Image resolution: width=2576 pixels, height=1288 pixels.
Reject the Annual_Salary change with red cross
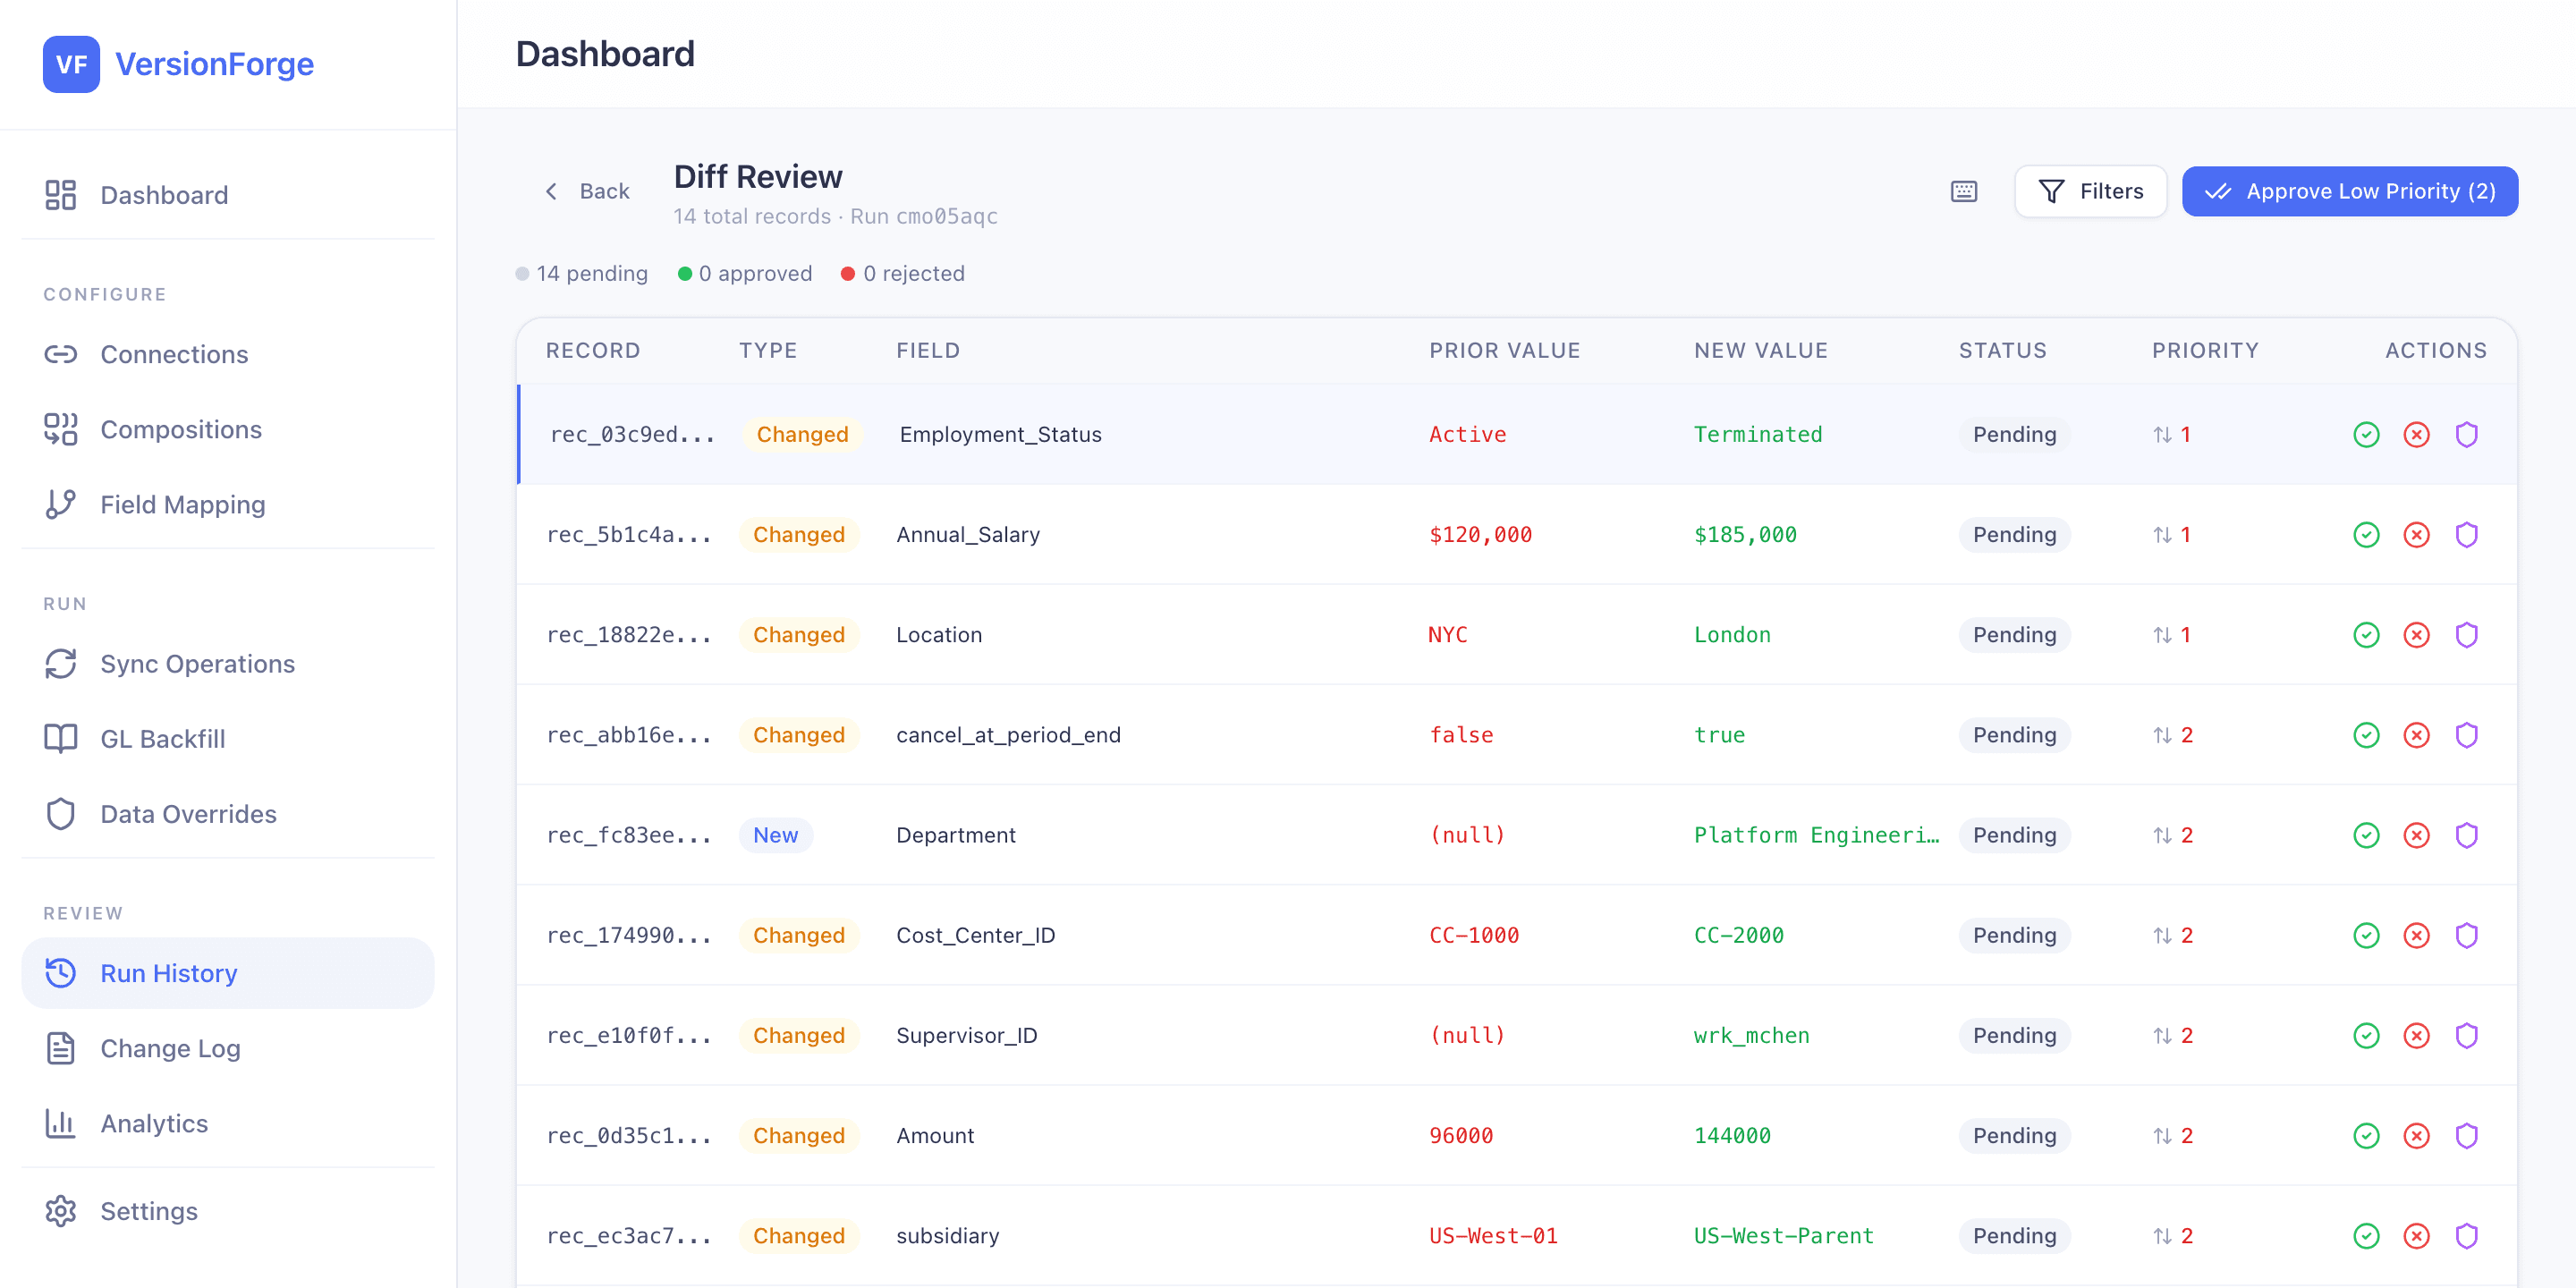pyautogui.click(x=2417, y=534)
